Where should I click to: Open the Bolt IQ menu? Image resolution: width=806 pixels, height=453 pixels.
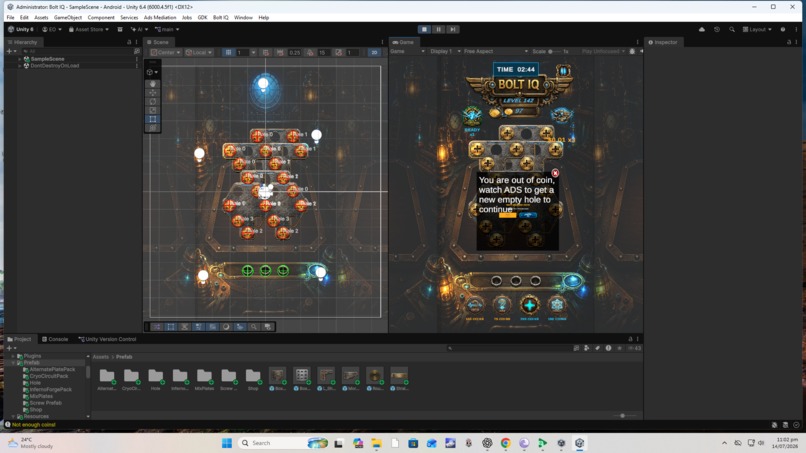(x=221, y=17)
